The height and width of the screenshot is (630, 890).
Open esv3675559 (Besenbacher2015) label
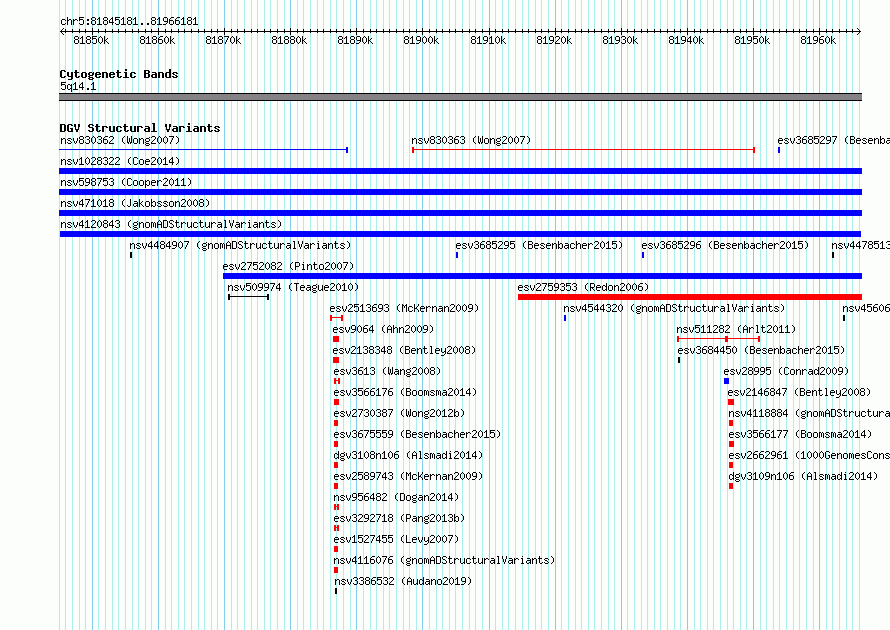[x=417, y=434]
